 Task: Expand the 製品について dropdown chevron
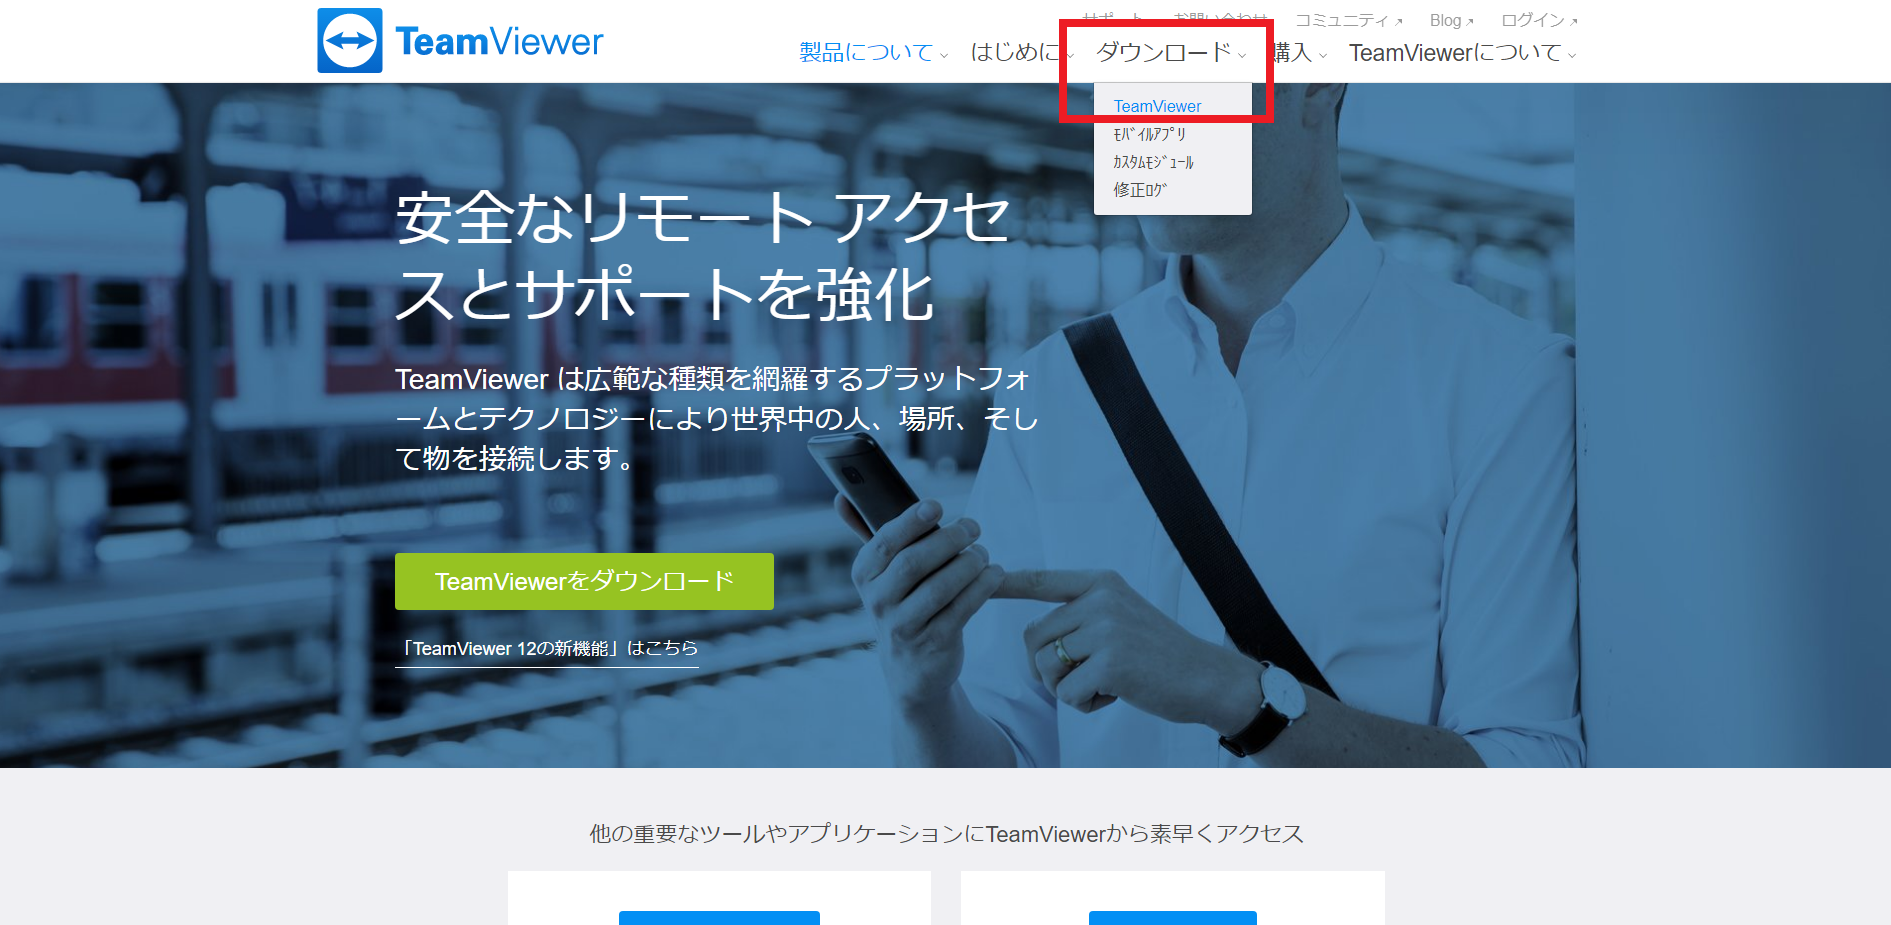(944, 56)
